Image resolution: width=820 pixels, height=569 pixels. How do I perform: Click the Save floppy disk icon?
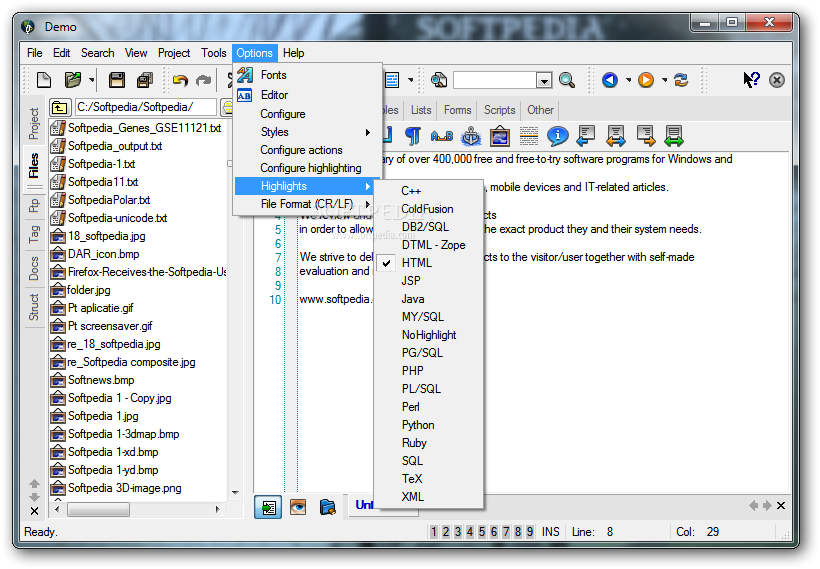click(117, 80)
